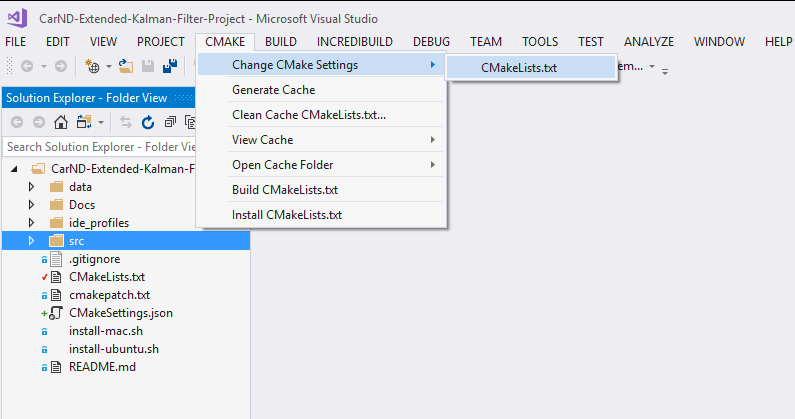Expand the Docs folder arrow

pyautogui.click(x=31, y=205)
